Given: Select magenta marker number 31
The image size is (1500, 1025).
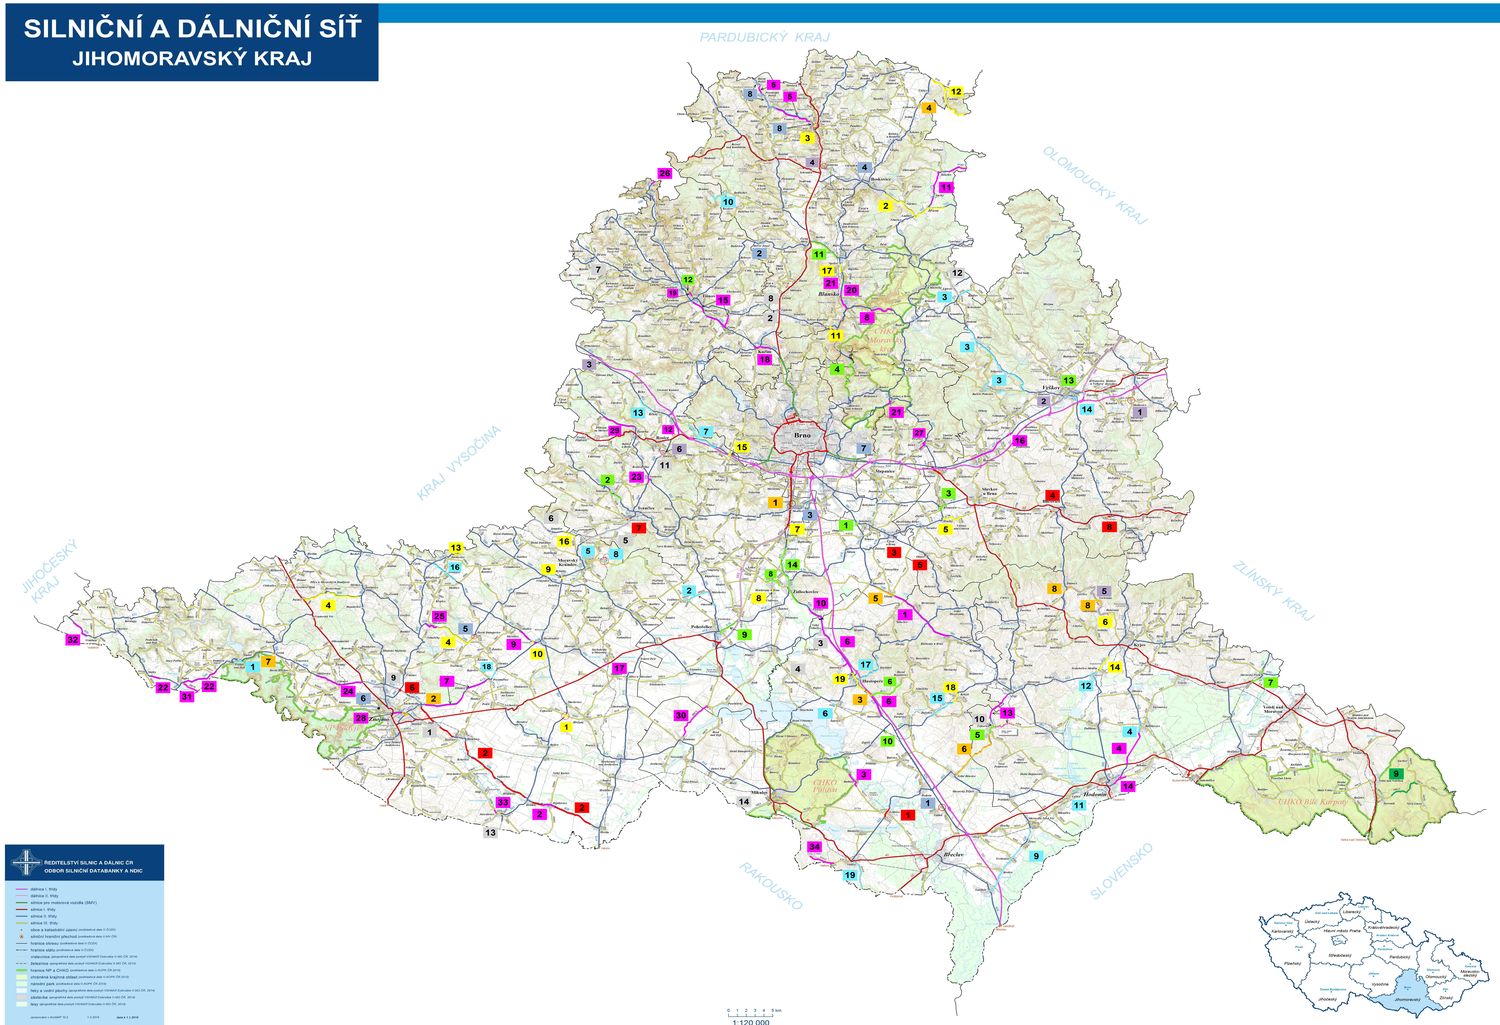Looking at the screenshot, I should point(186,697).
